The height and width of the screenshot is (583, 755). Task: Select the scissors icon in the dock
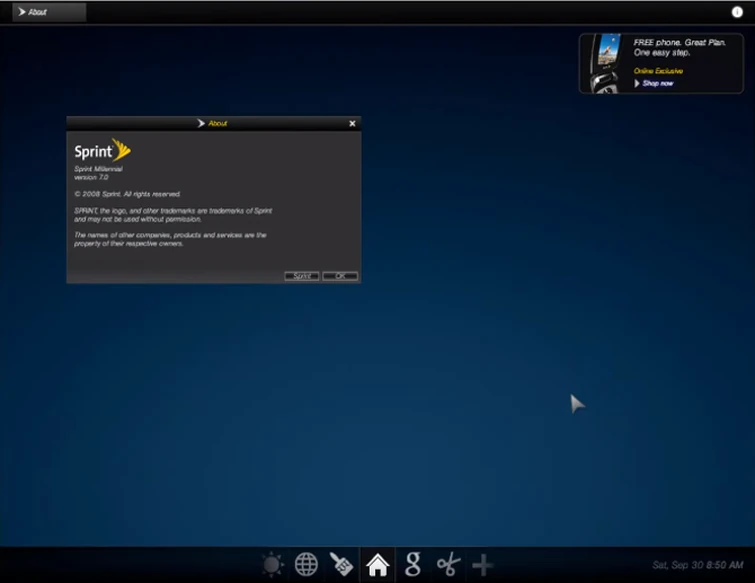click(448, 564)
